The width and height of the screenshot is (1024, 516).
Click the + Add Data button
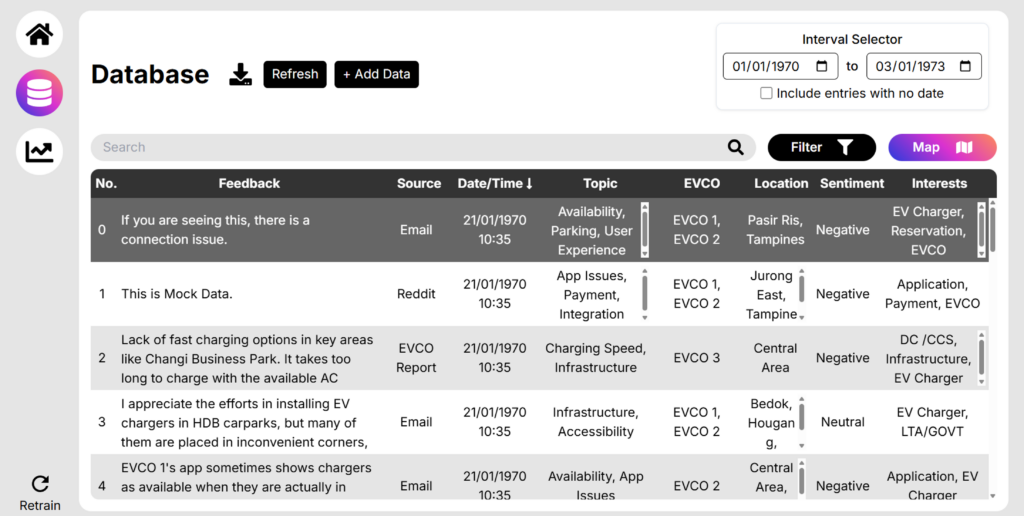pyautogui.click(x=376, y=75)
